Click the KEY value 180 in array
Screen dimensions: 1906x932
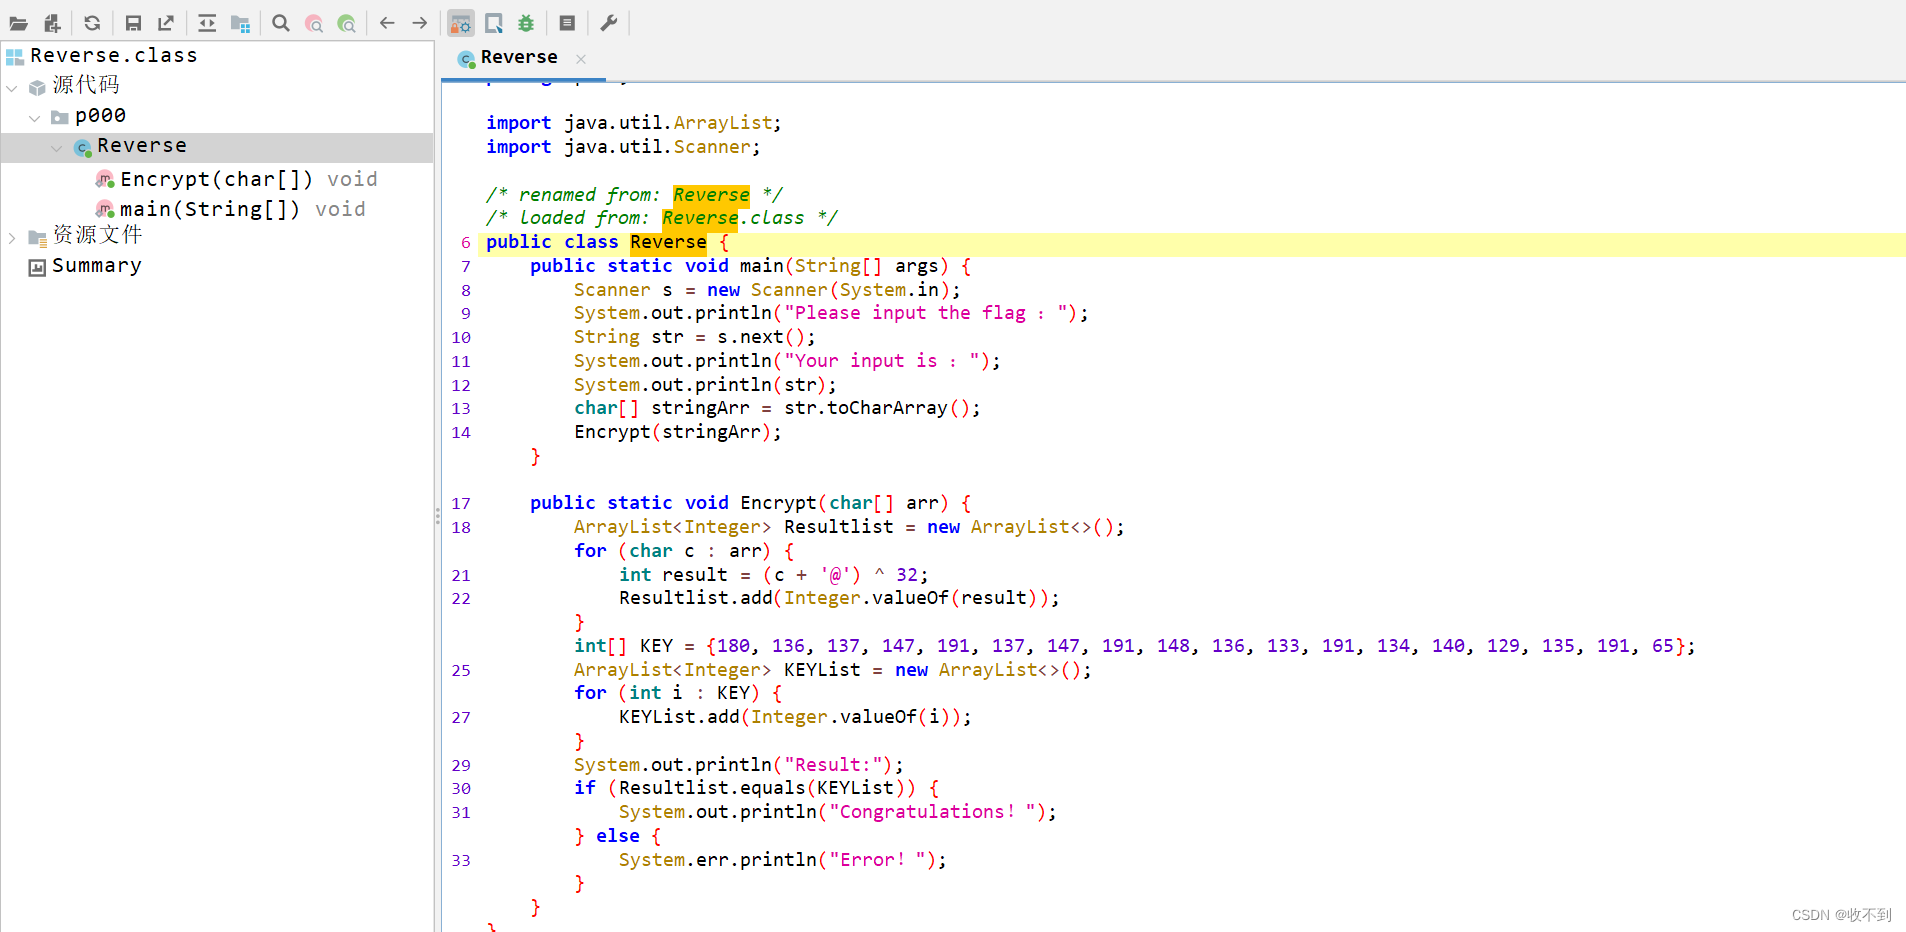point(734,646)
